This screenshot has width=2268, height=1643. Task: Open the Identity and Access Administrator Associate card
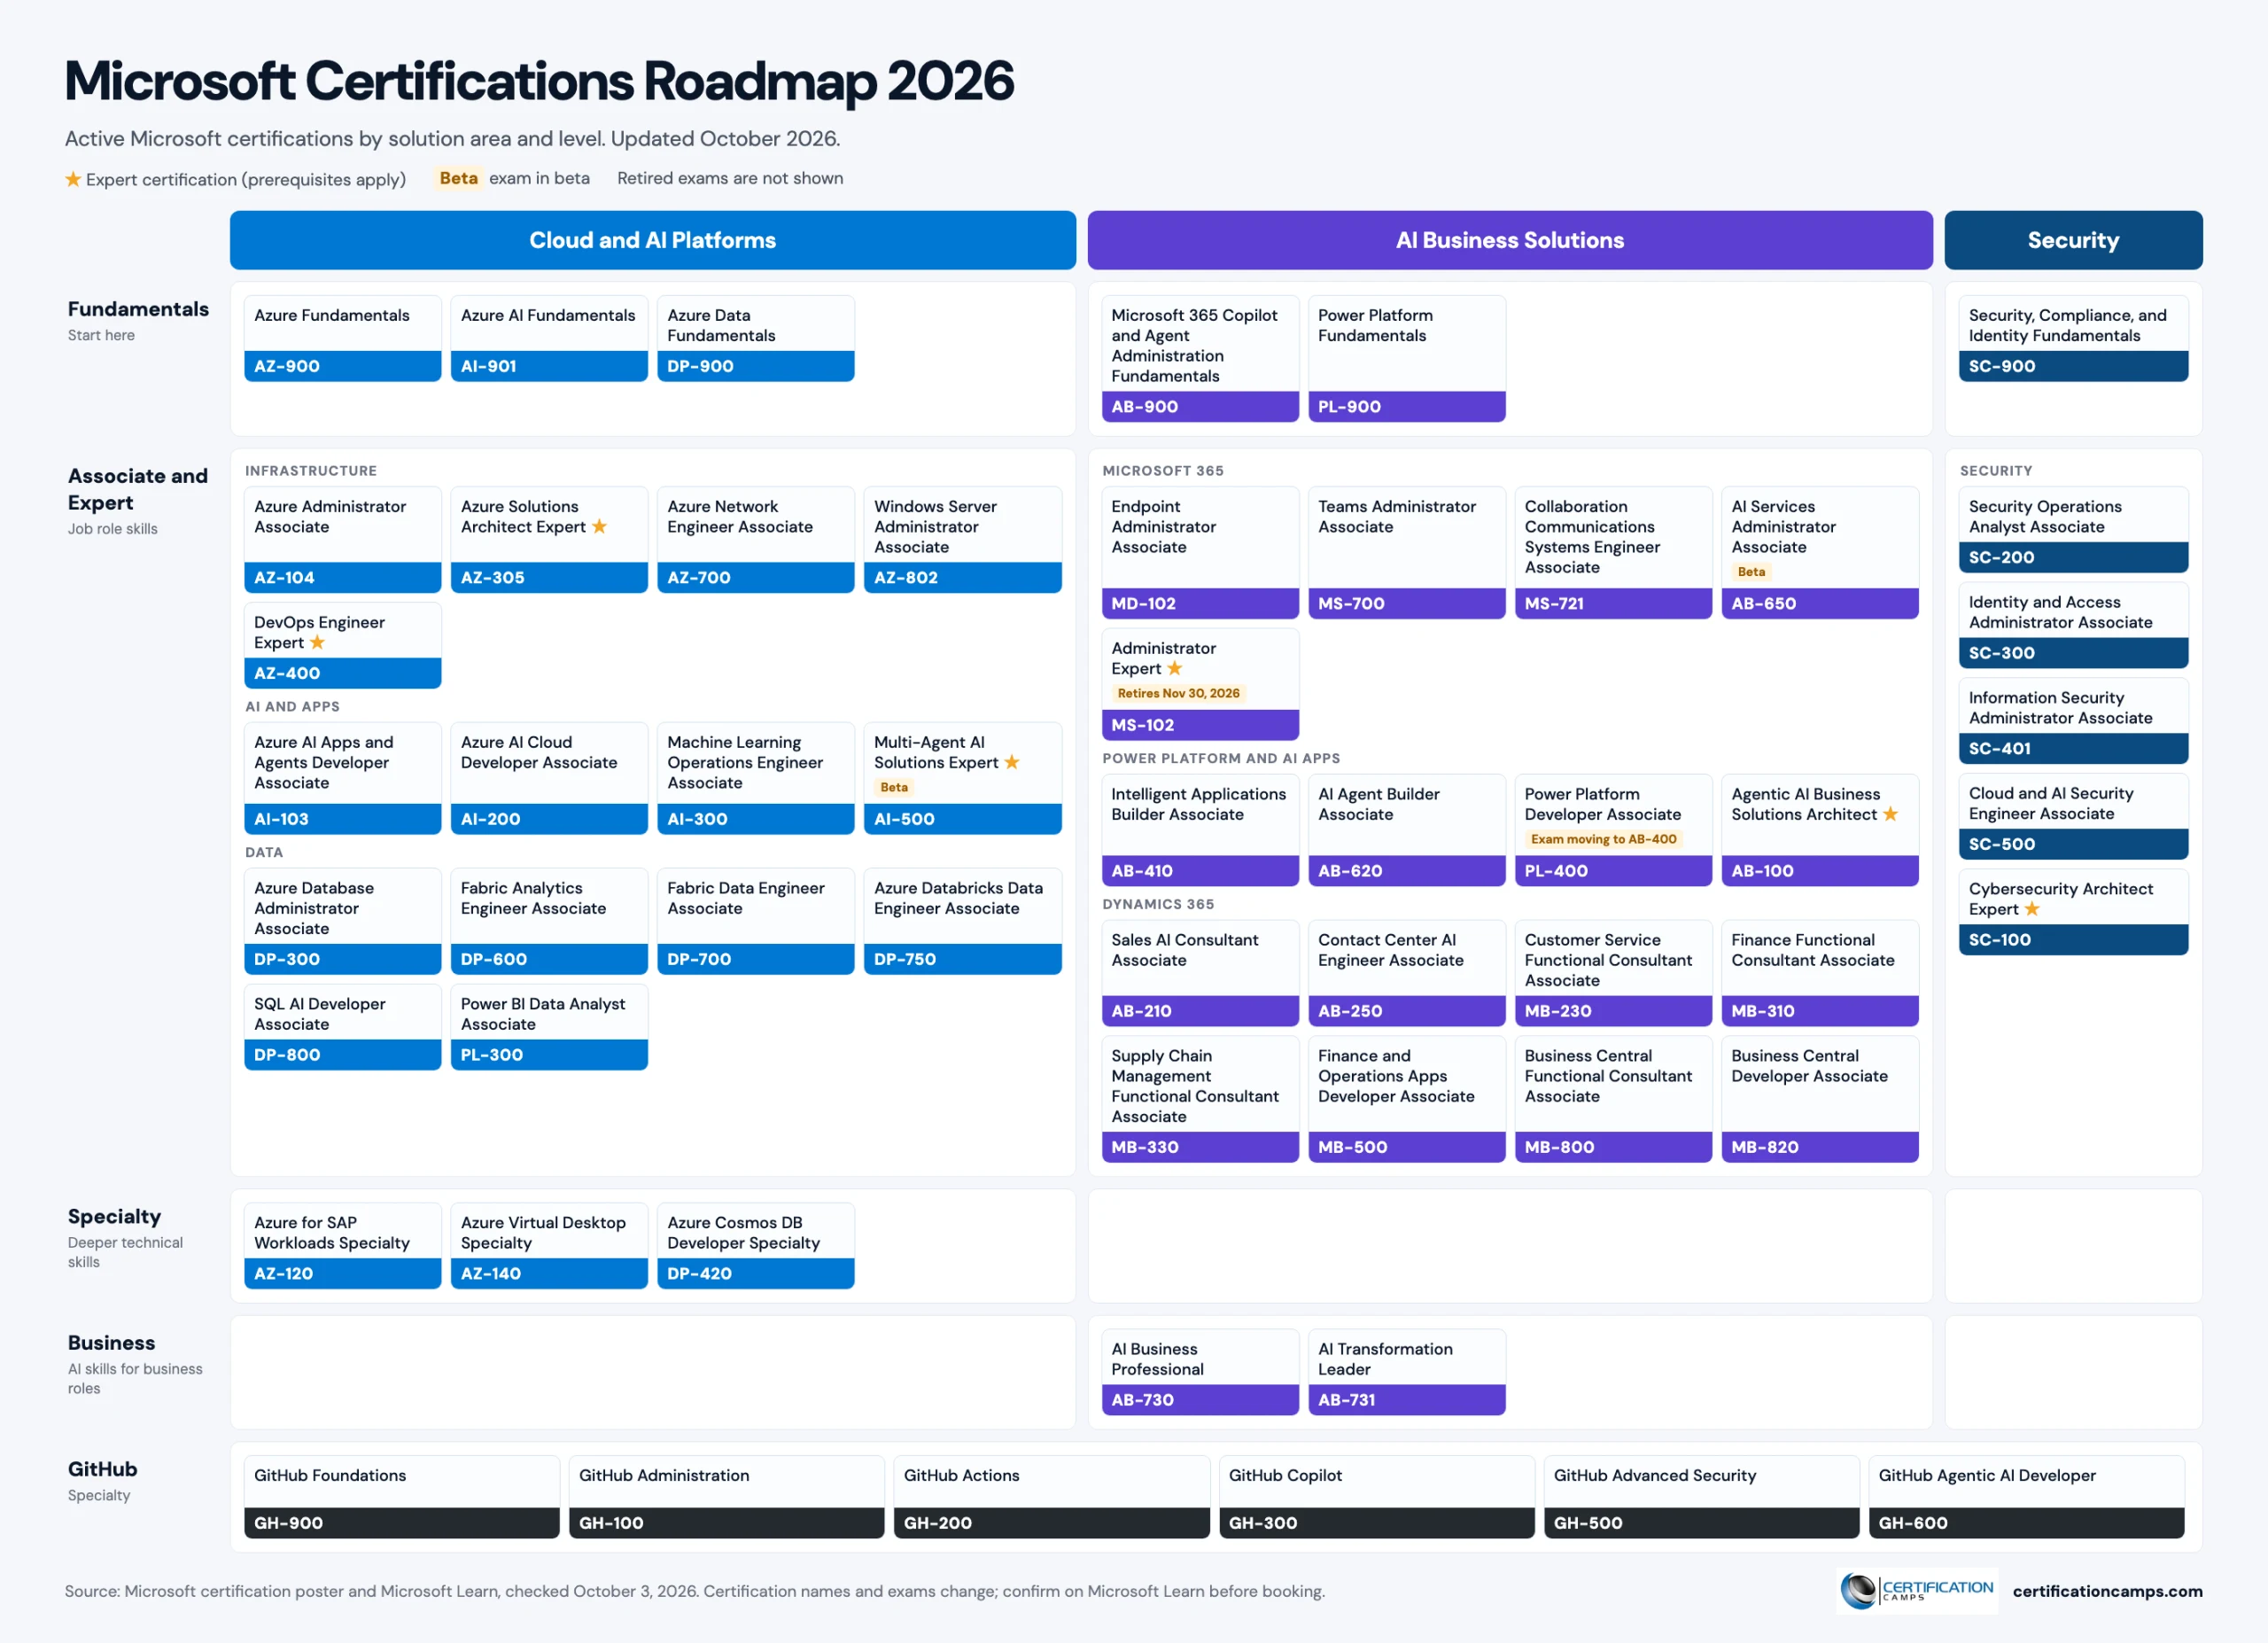pos(2073,625)
